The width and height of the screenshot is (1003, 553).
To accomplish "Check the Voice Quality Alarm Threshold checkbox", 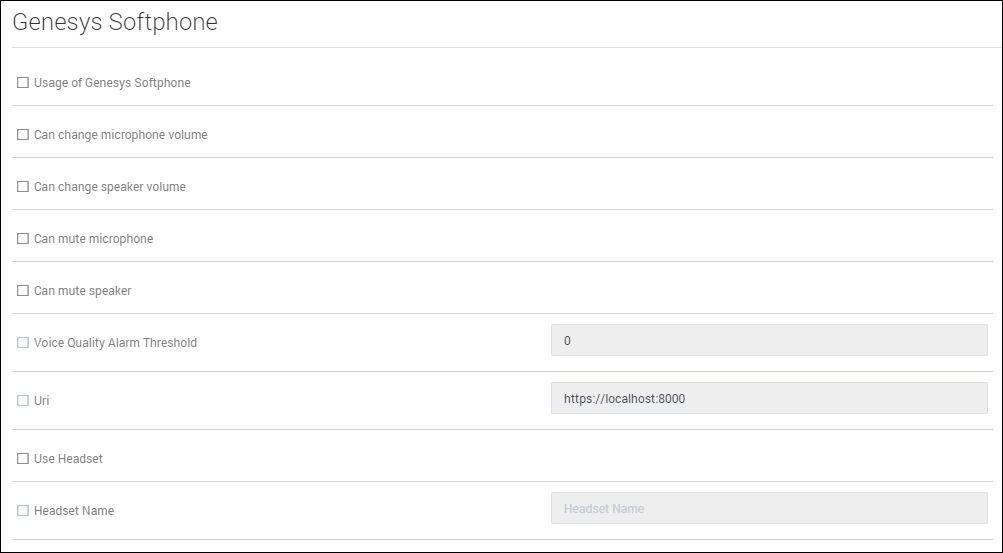I will coord(23,343).
